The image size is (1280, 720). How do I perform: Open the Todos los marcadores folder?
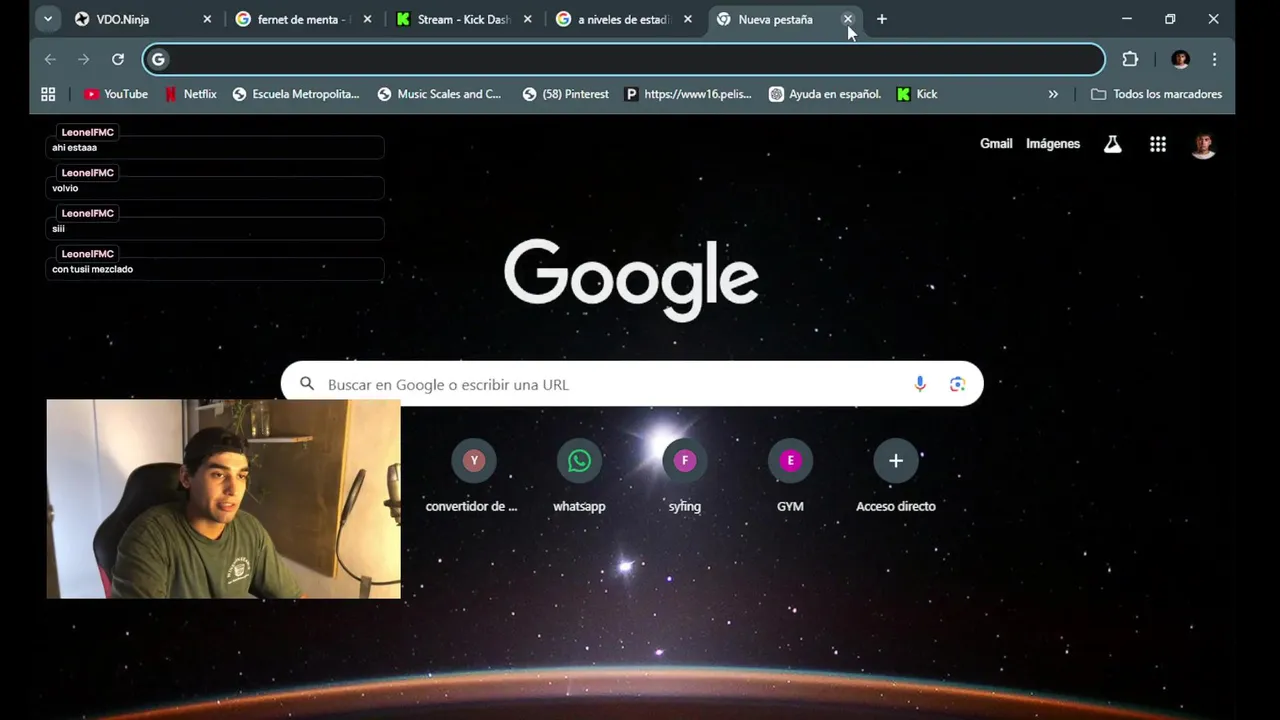(x=1156, y=94)
